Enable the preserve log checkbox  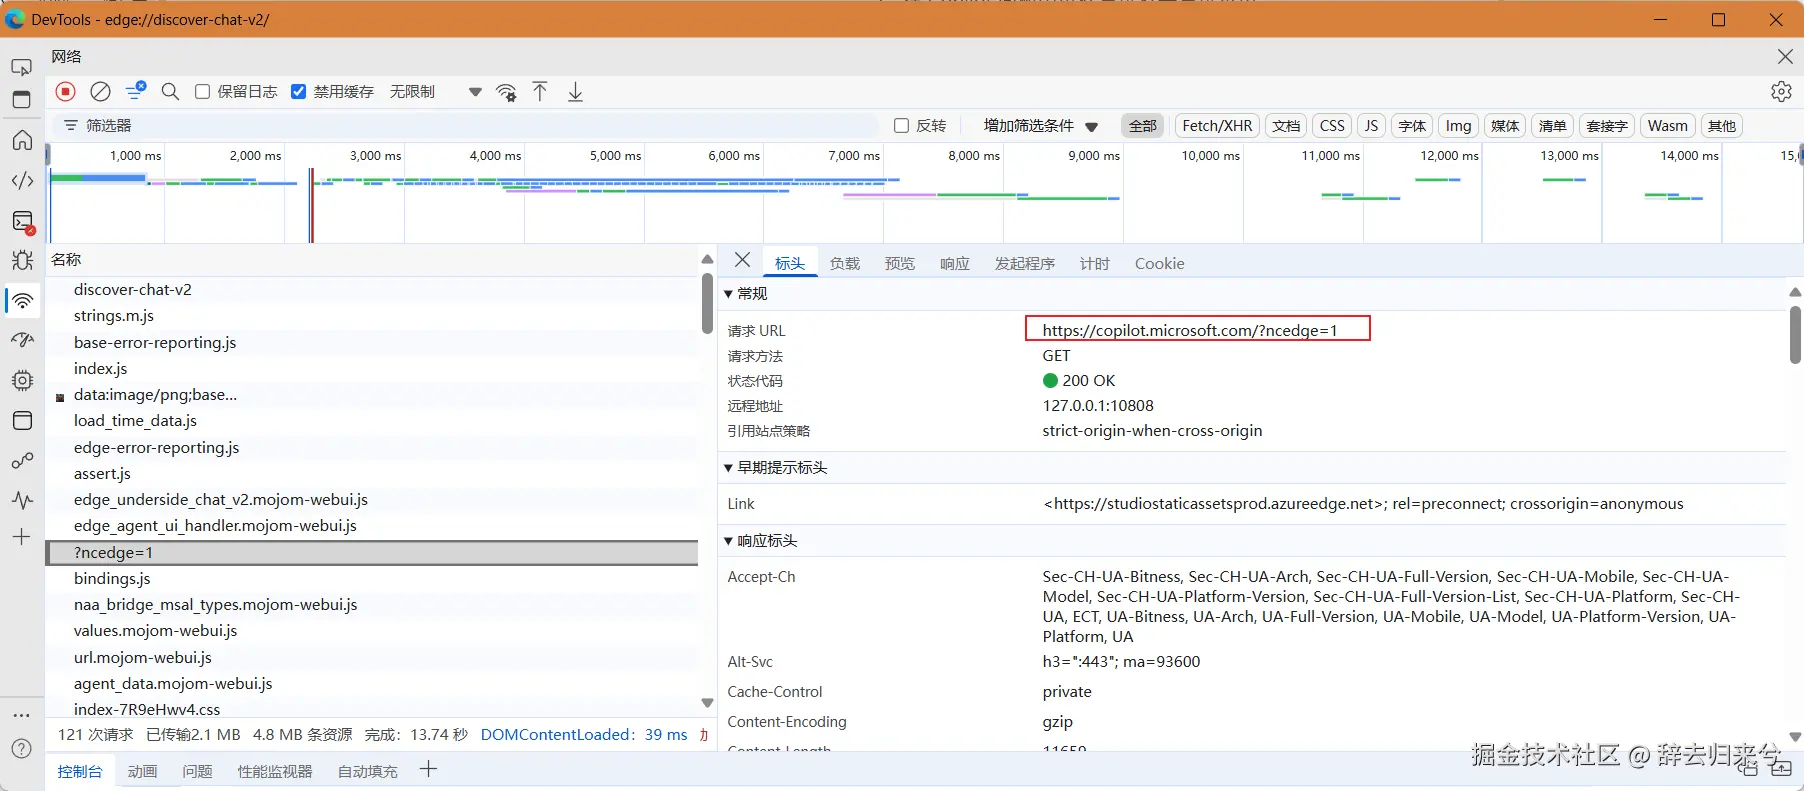click(x=202, y=92)
